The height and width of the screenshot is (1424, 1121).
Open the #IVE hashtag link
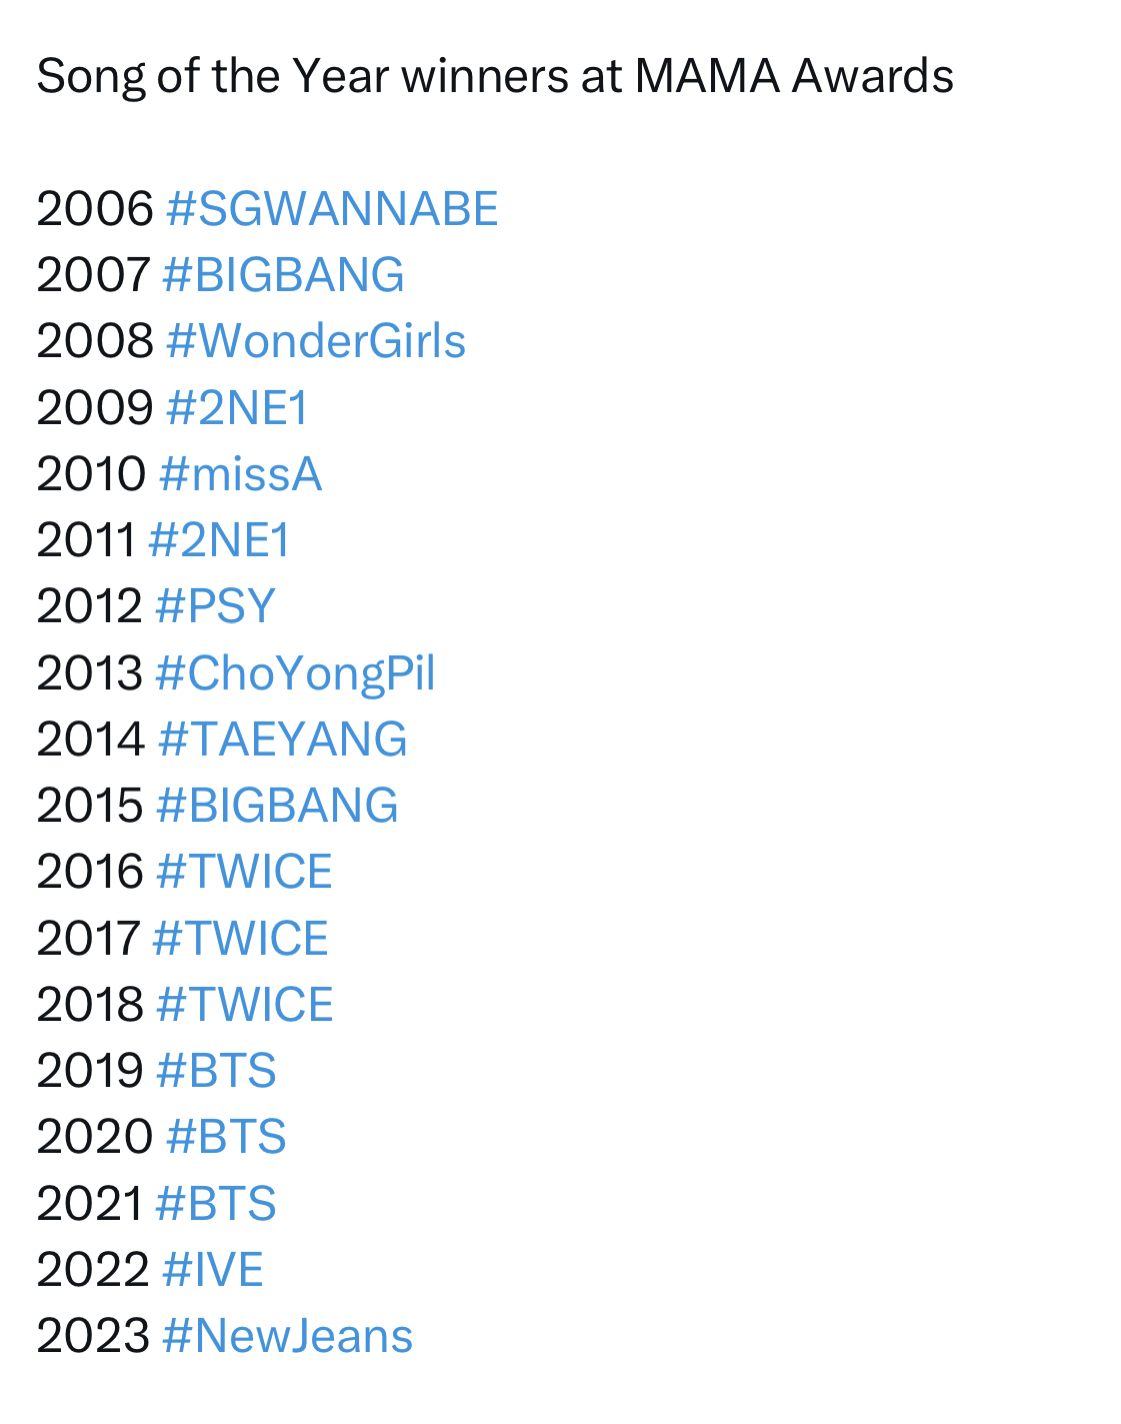click(212, 1269)
